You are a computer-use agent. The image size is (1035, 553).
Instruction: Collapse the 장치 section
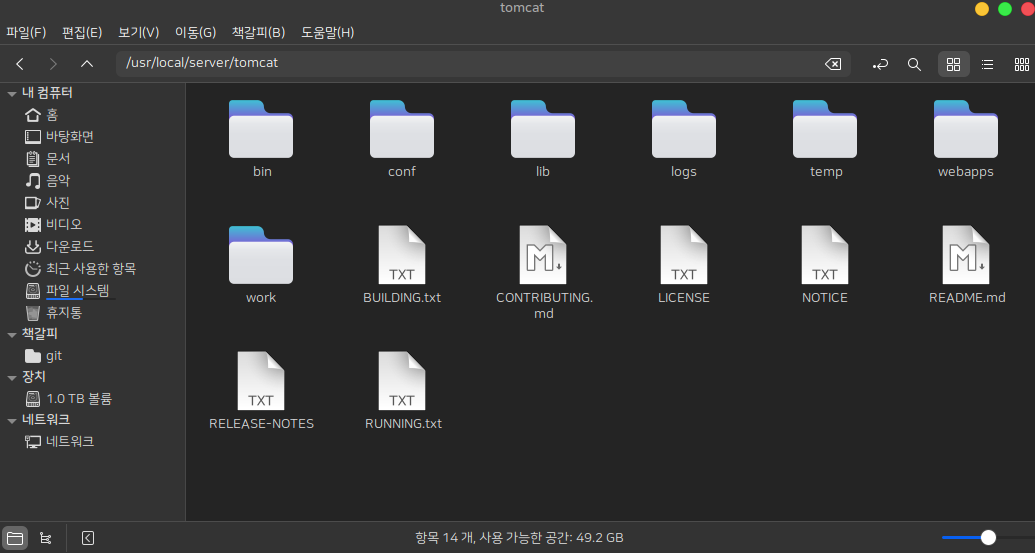12,377
